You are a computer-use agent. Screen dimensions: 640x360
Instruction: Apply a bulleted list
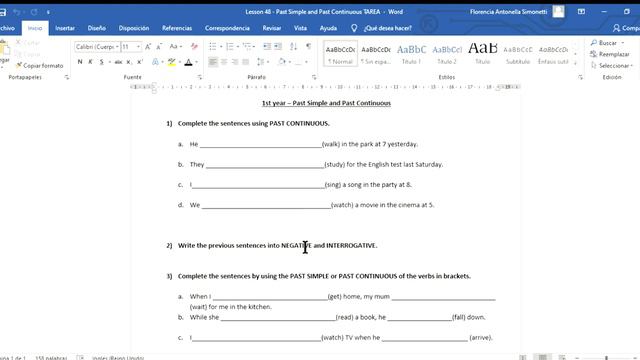click(x=213, y=47)
